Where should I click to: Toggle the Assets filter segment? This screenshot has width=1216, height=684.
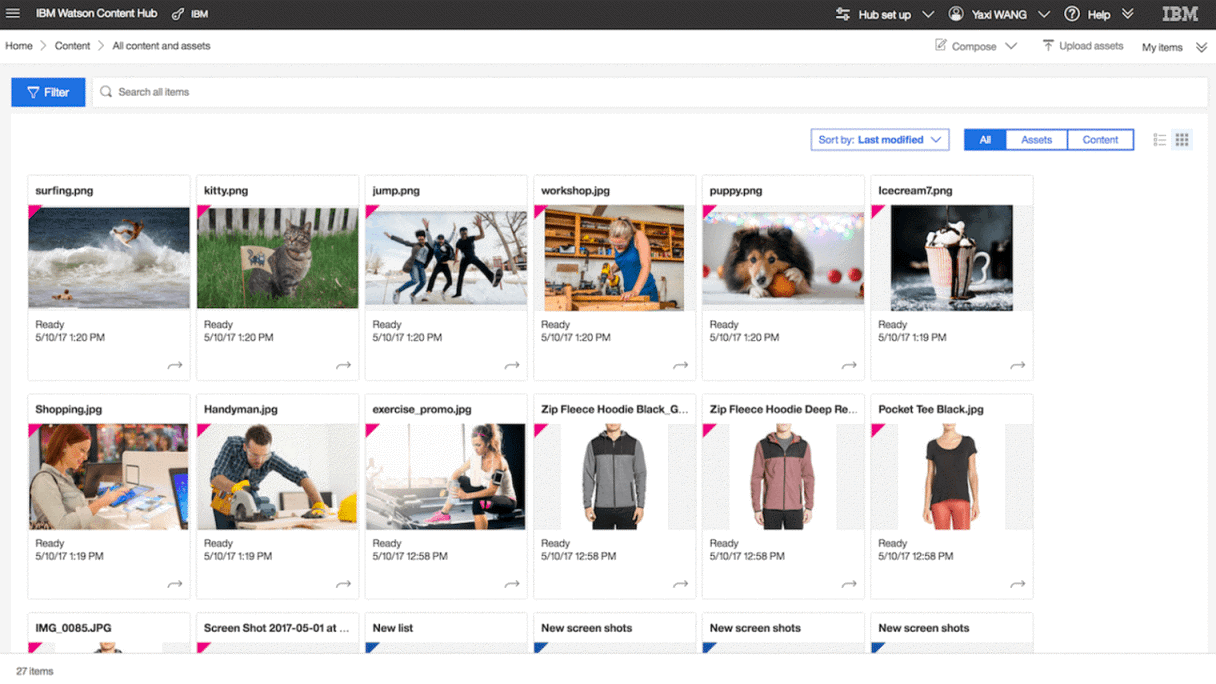pyautogui.click(x=1036, y=139)
